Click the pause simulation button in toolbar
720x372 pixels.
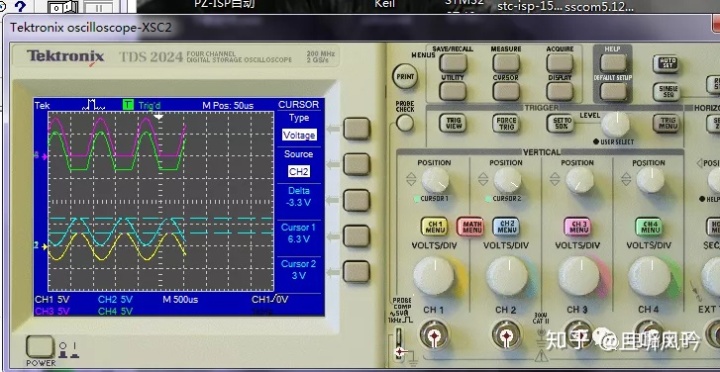point(99,7)
